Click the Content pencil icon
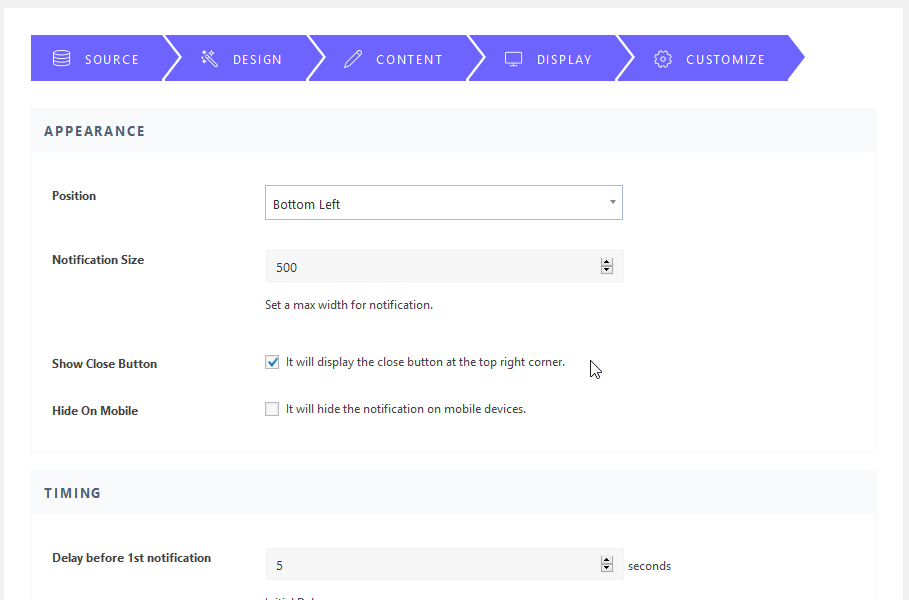 [353, 58]
